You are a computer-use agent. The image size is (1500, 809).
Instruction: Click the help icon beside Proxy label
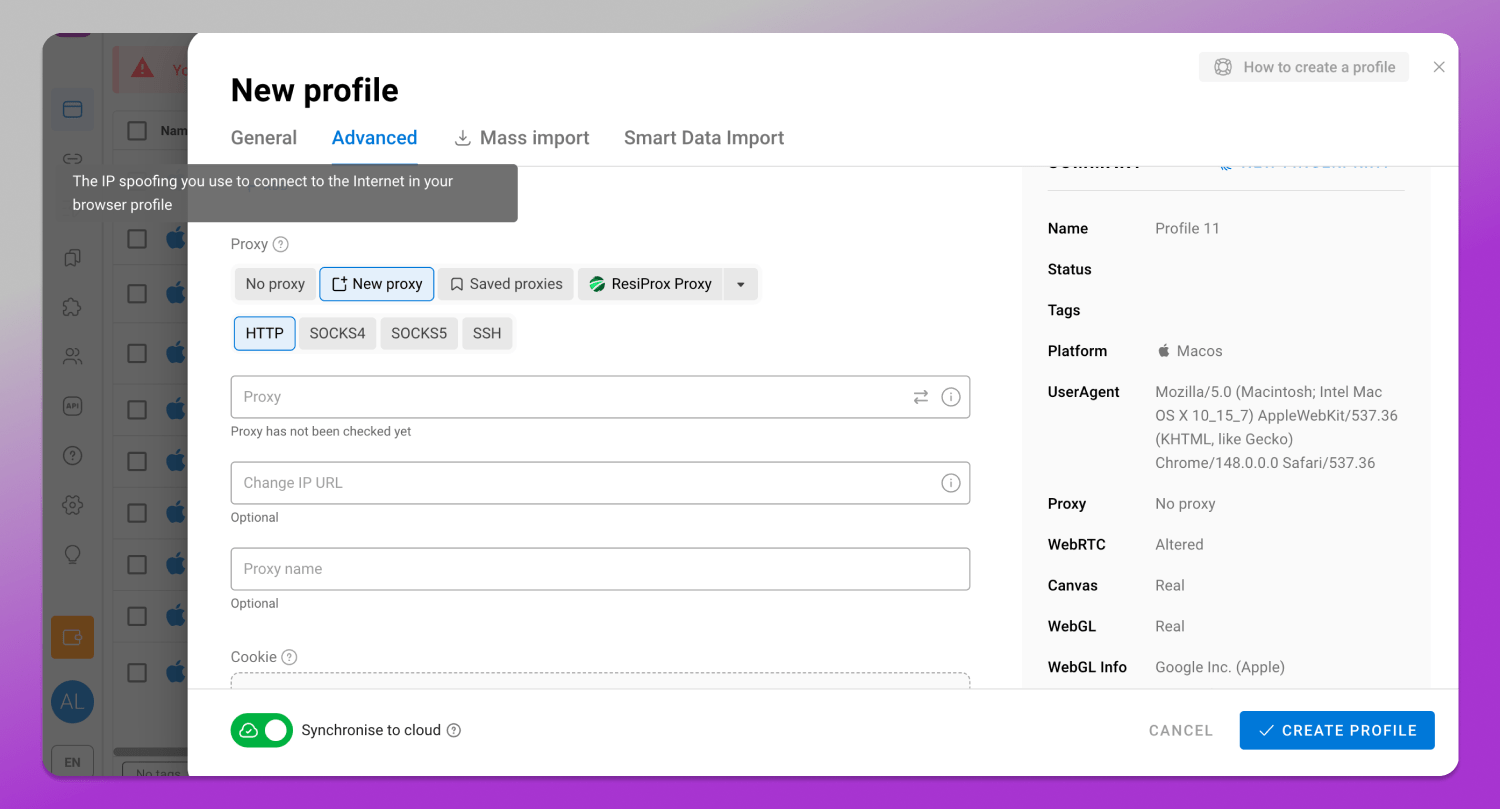coord(281,244)
